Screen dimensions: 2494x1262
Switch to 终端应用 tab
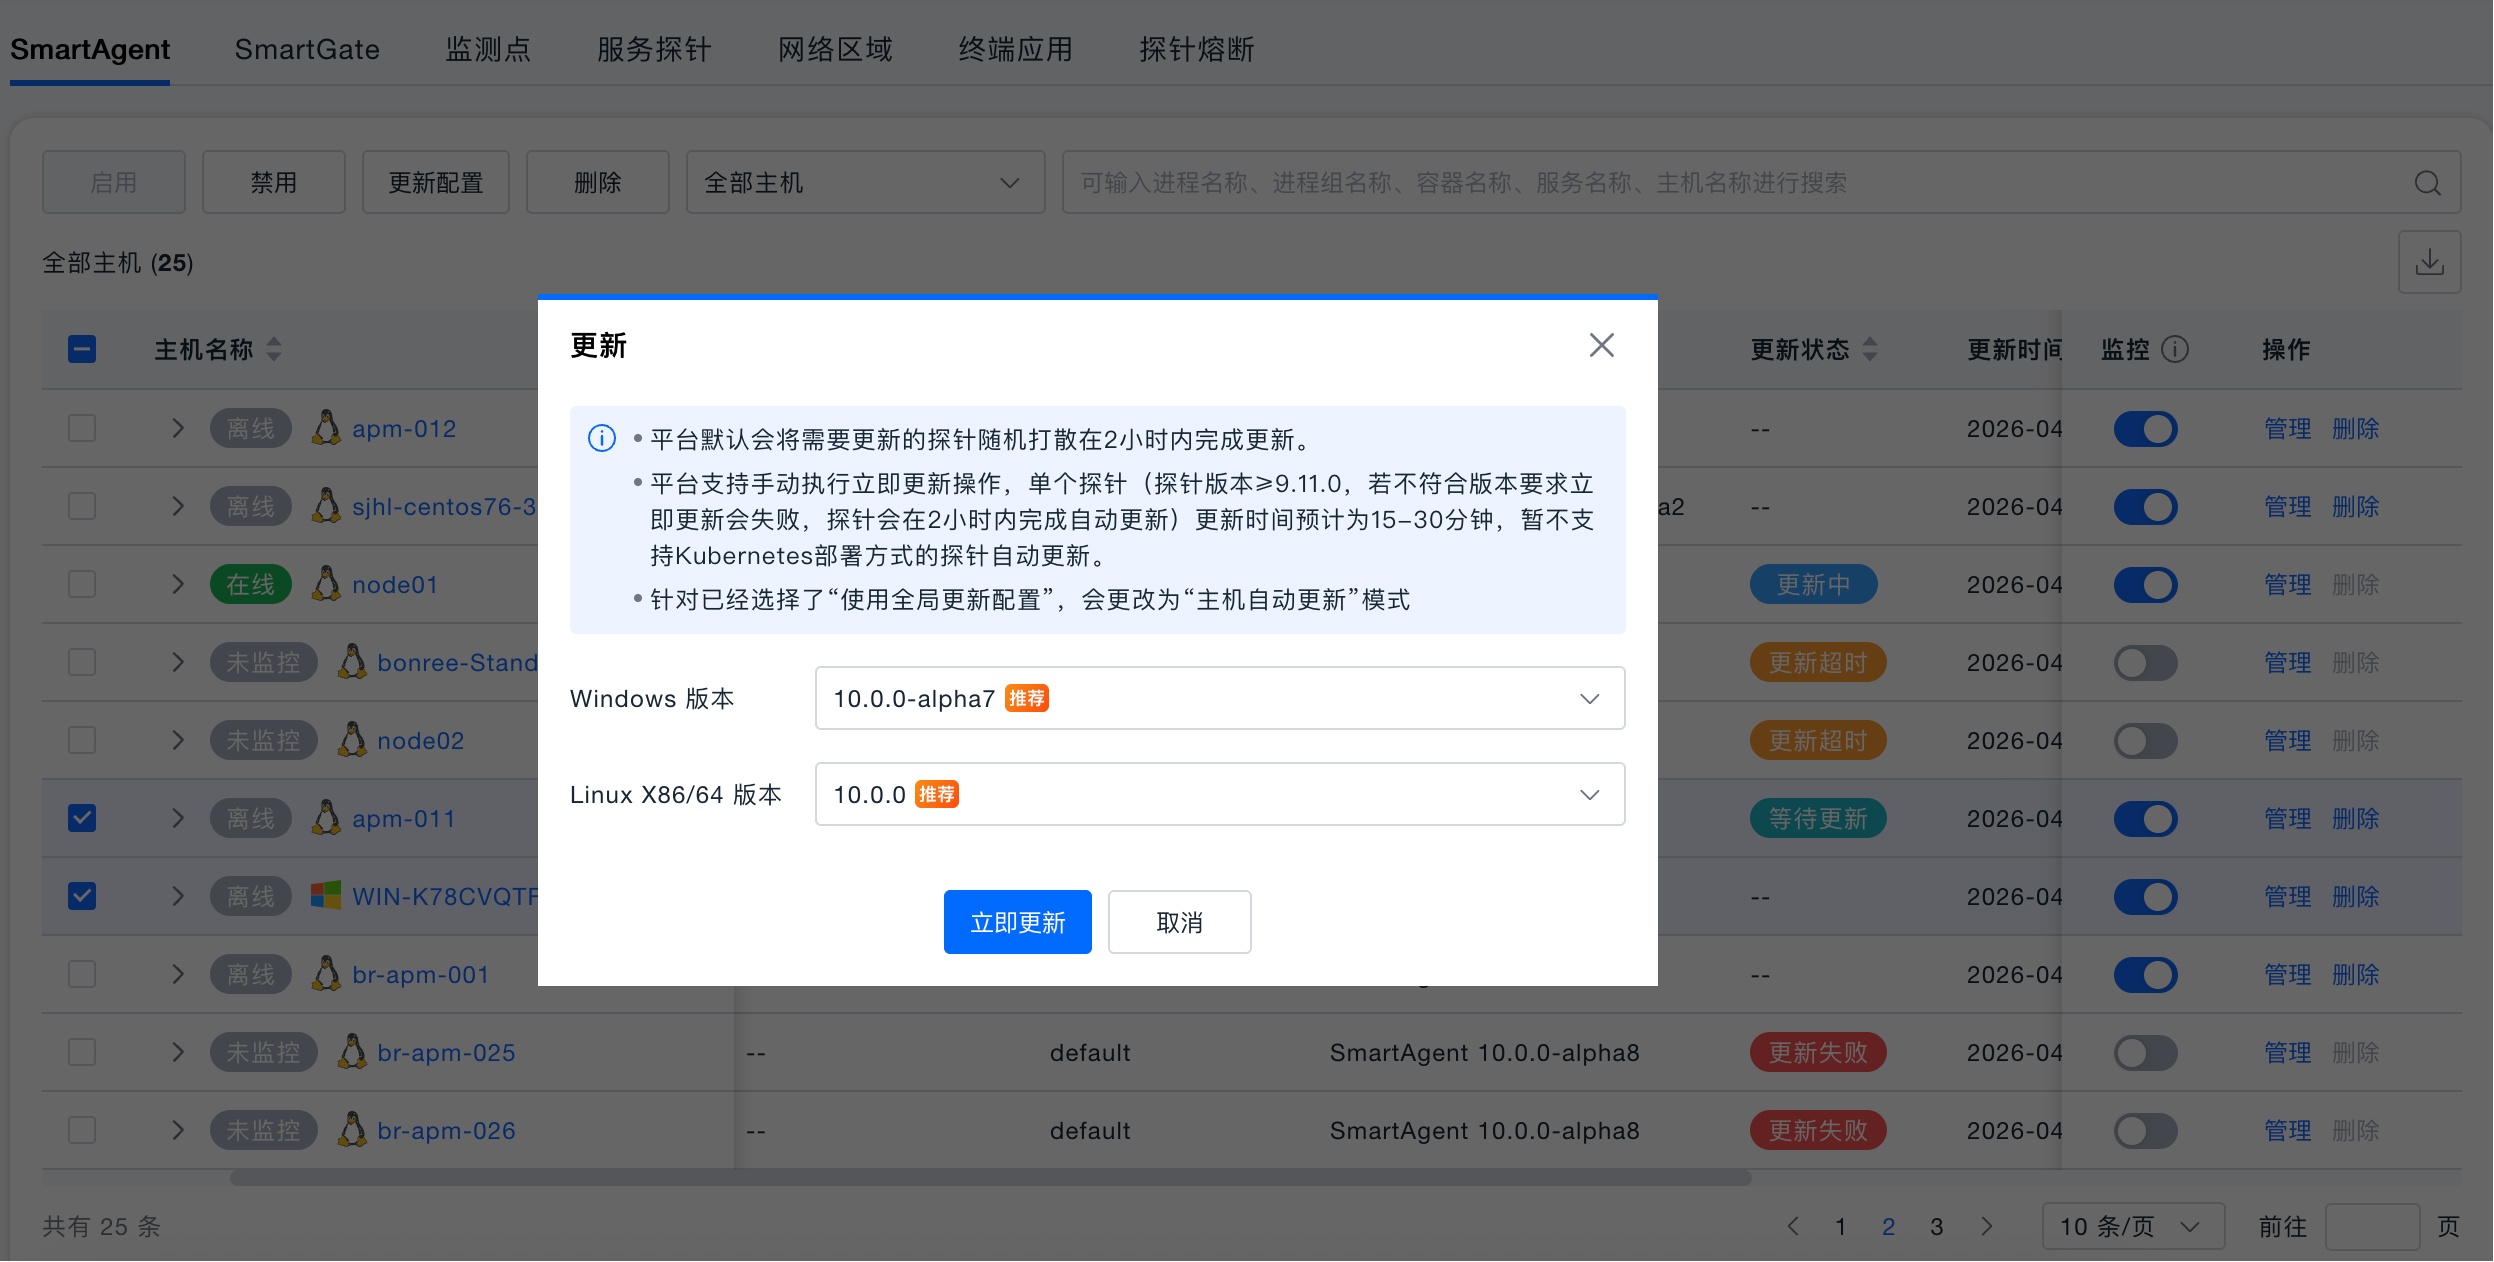1016,49
